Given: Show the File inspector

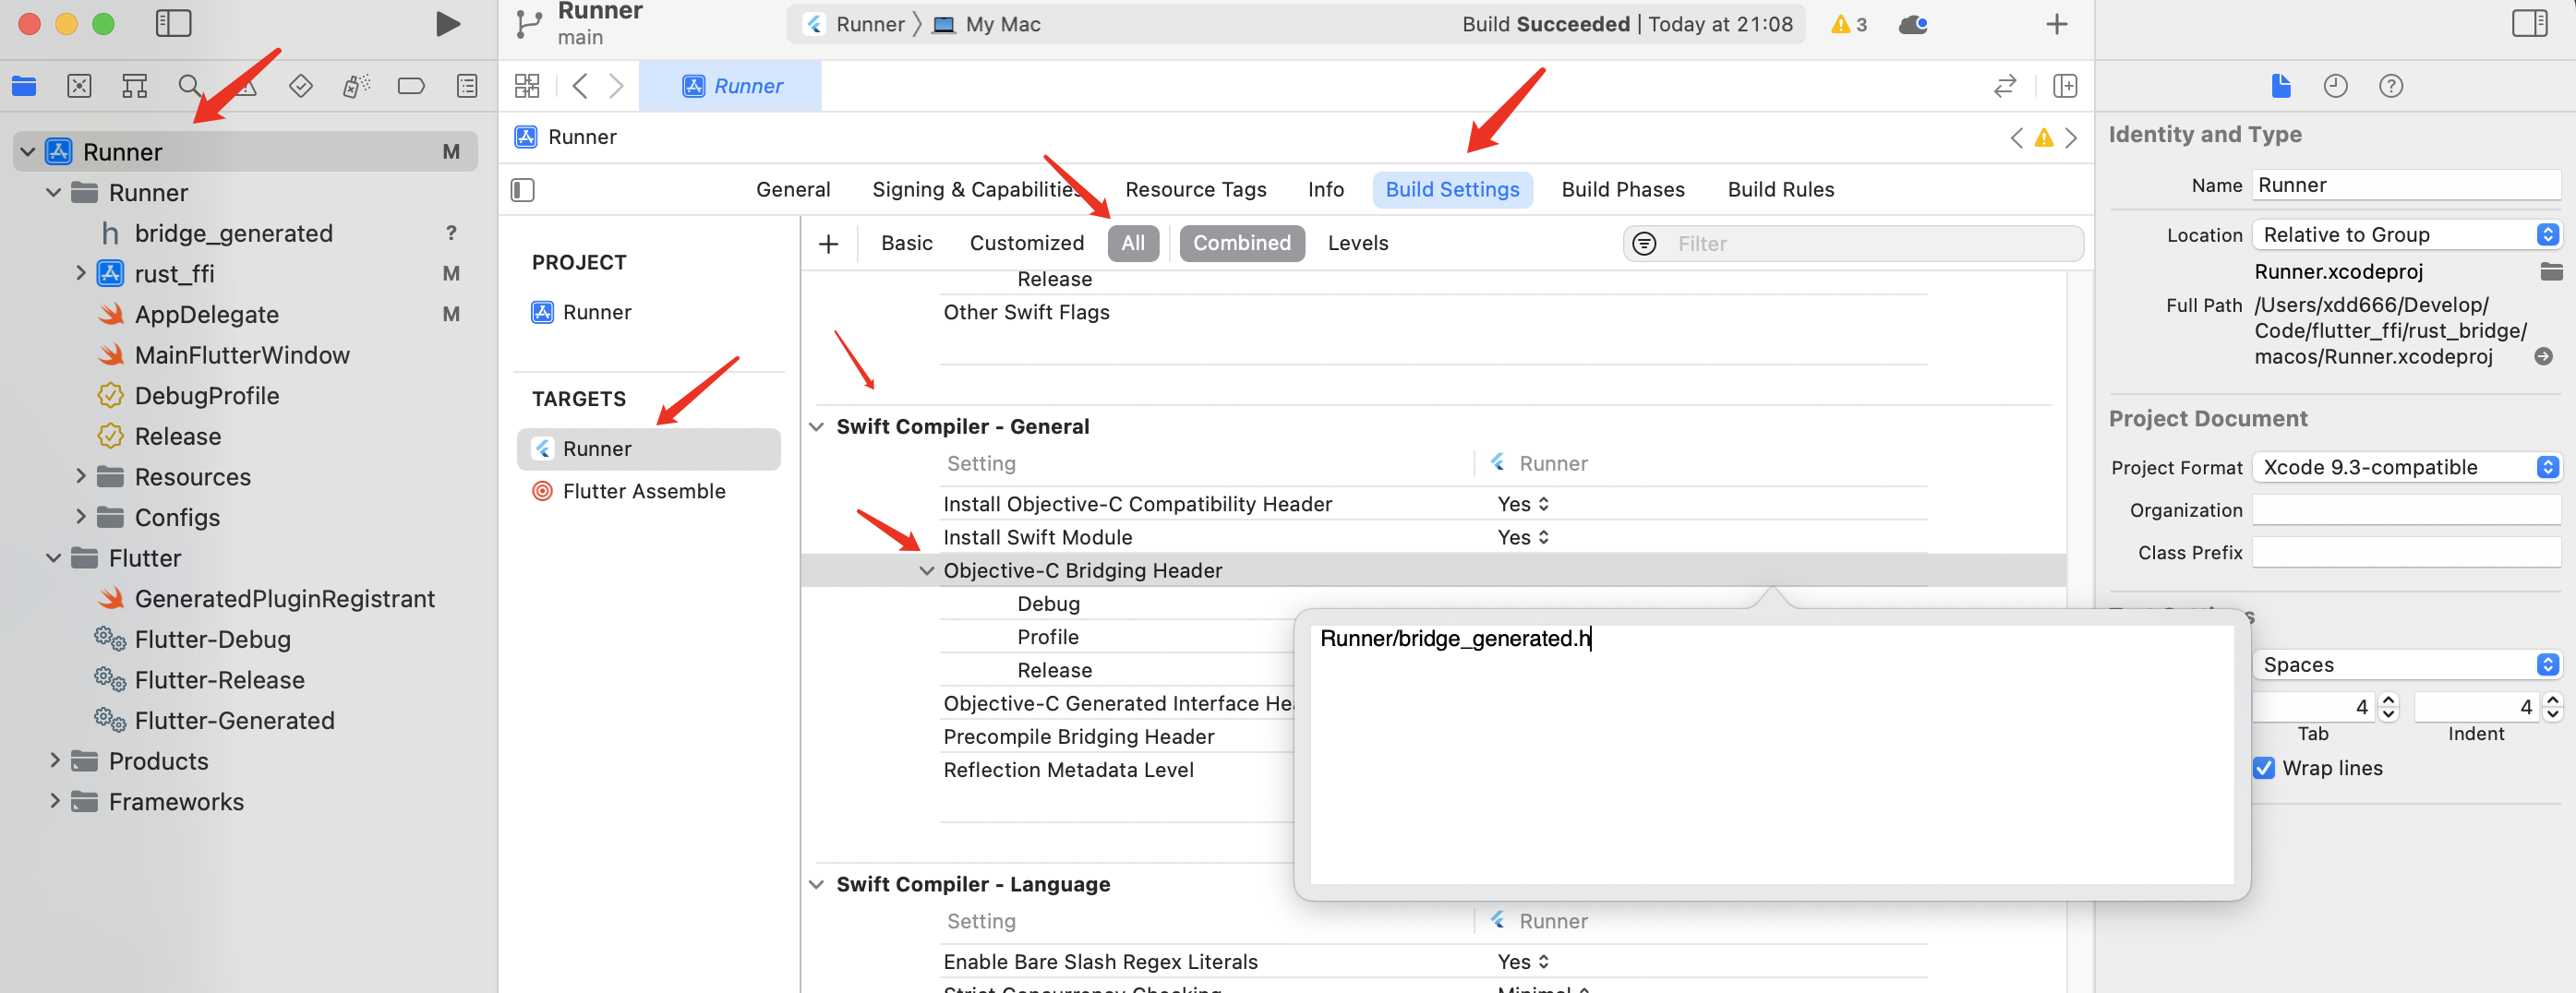Looking at the screenshot, I should [2280, 86].
